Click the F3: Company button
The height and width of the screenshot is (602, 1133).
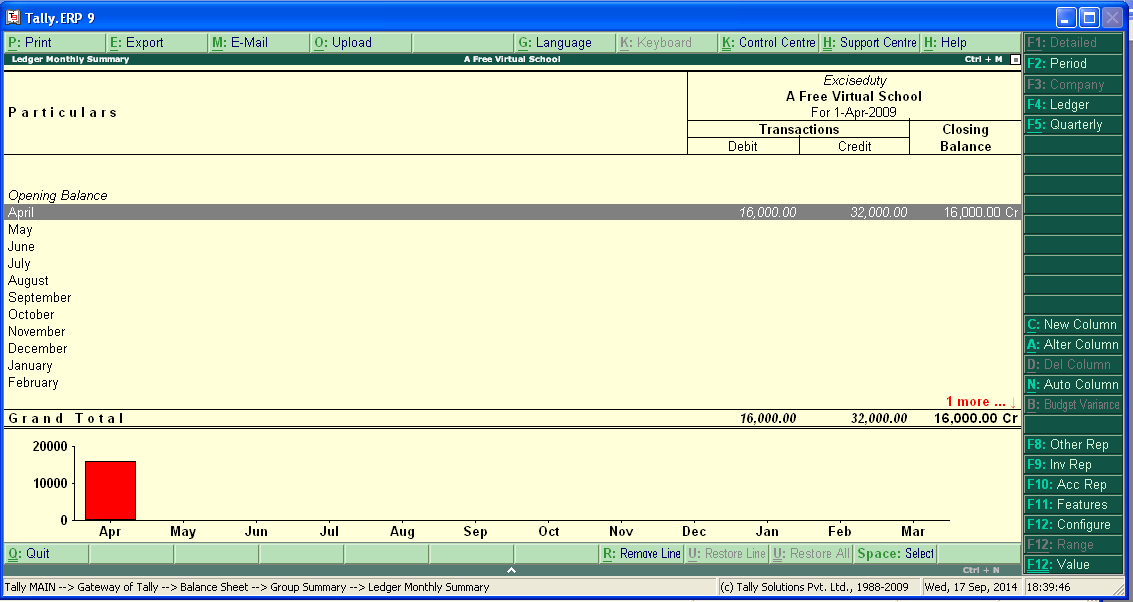tap(1073, 85)
